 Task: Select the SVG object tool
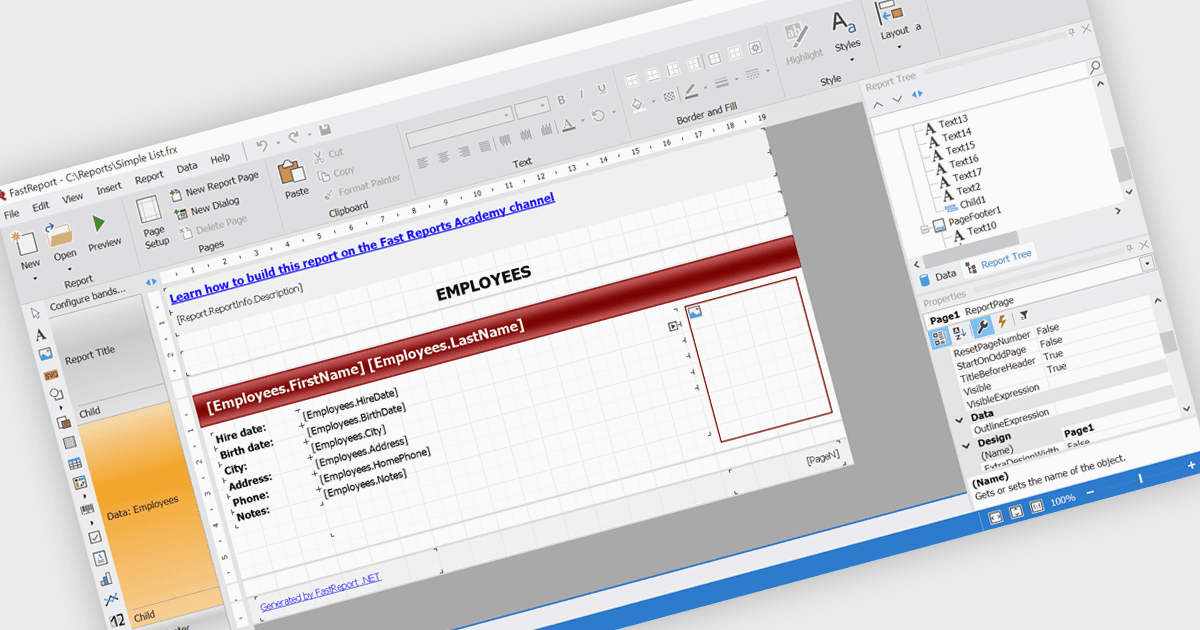pos(50,374)
